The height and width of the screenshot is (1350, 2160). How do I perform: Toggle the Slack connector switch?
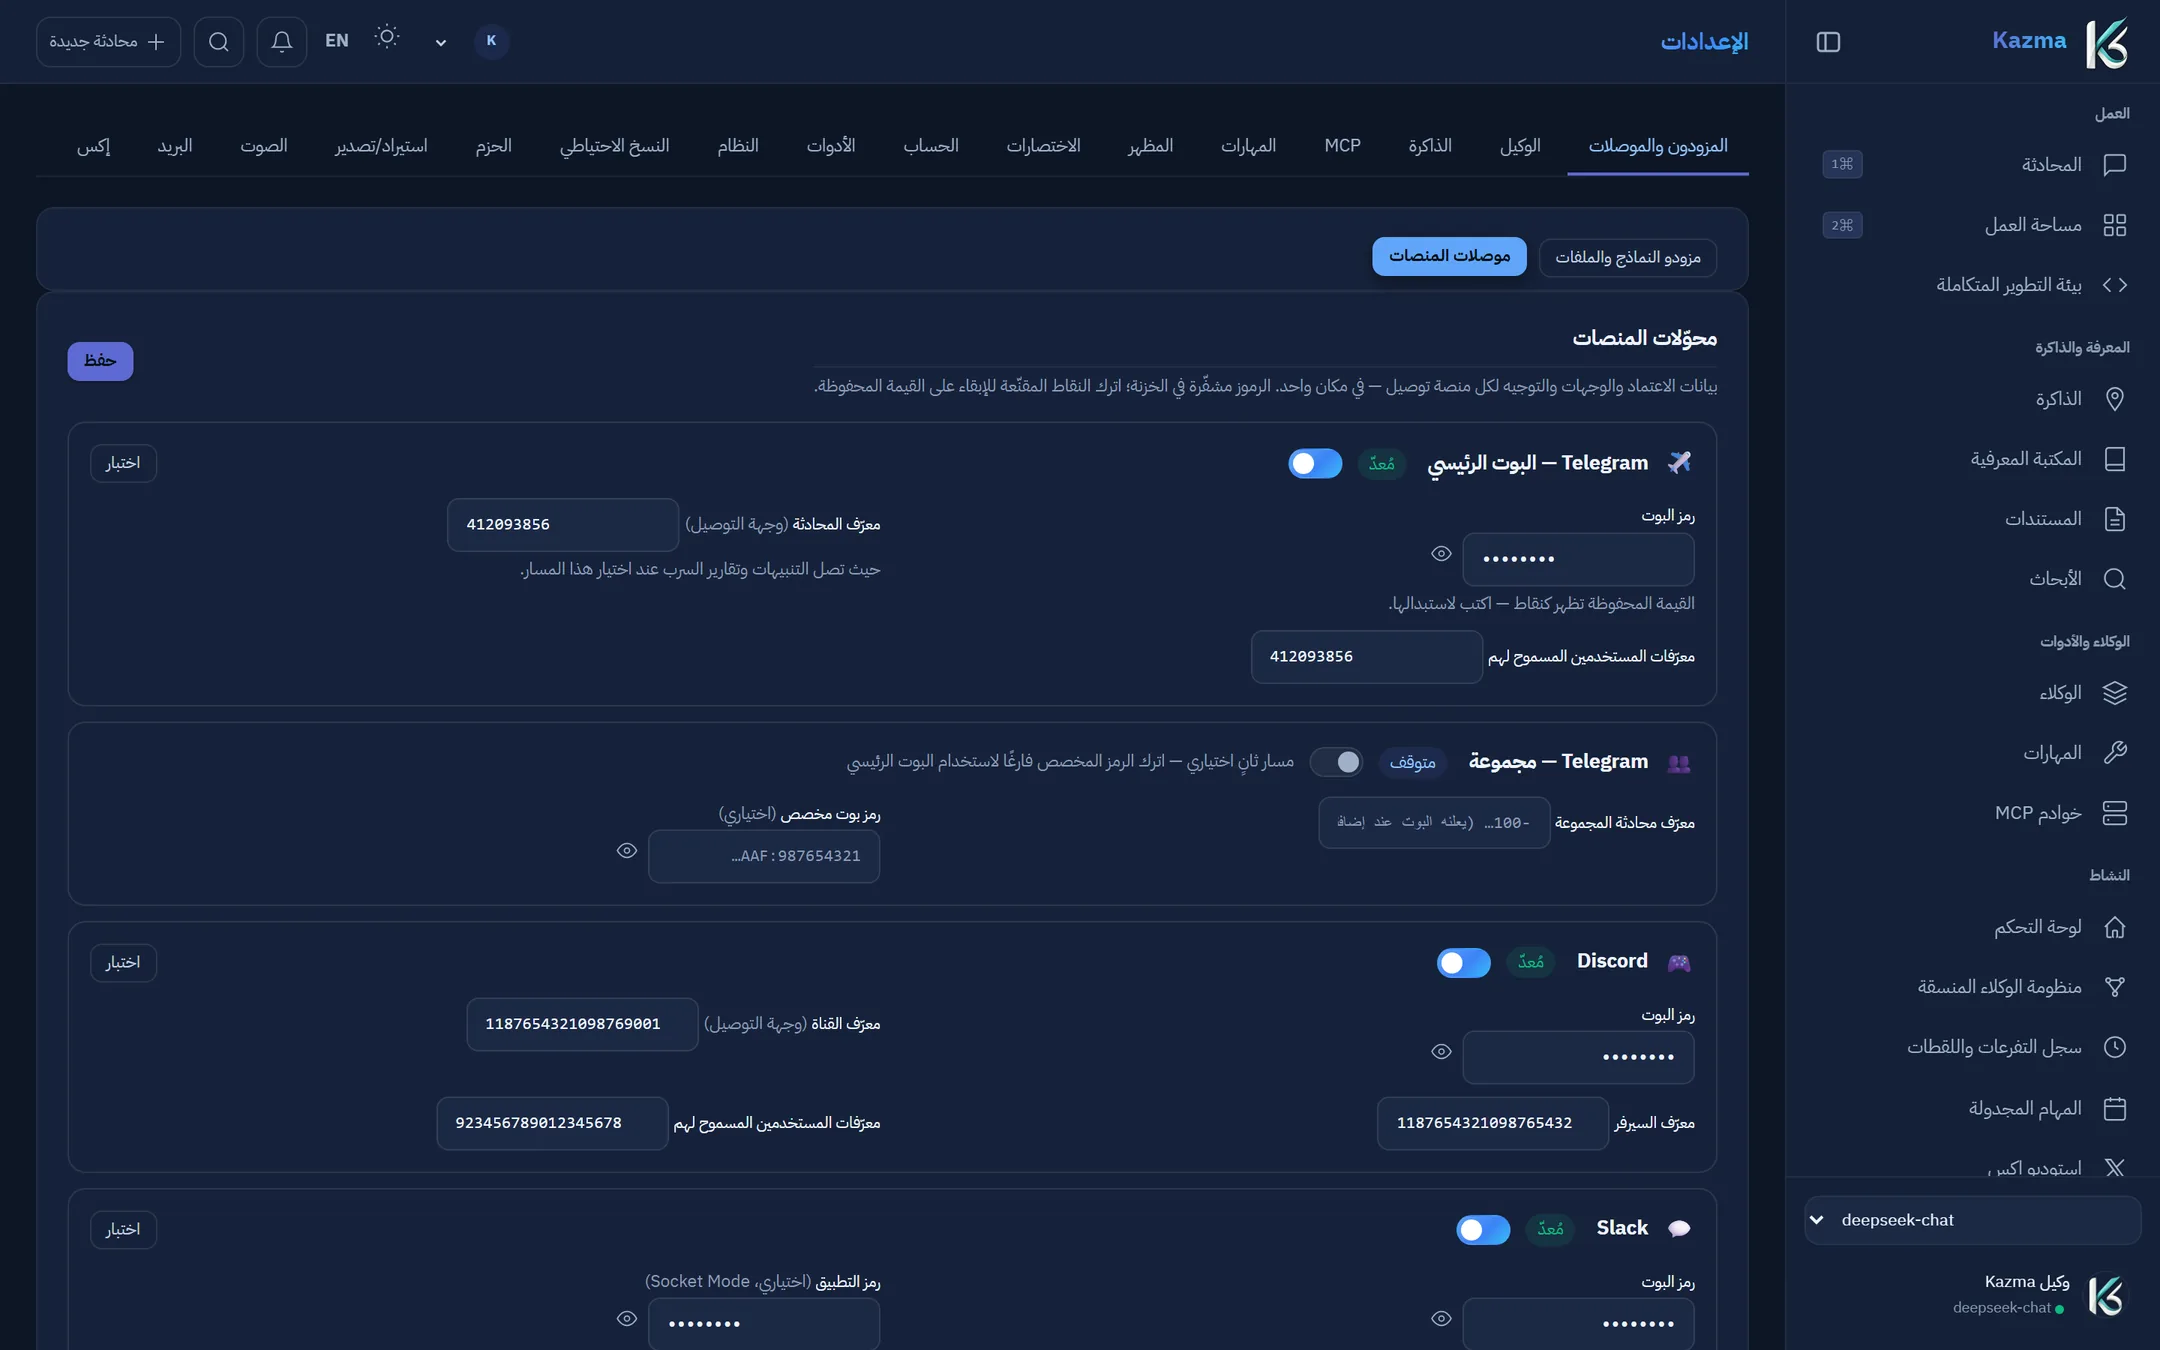point(1483,1229)
